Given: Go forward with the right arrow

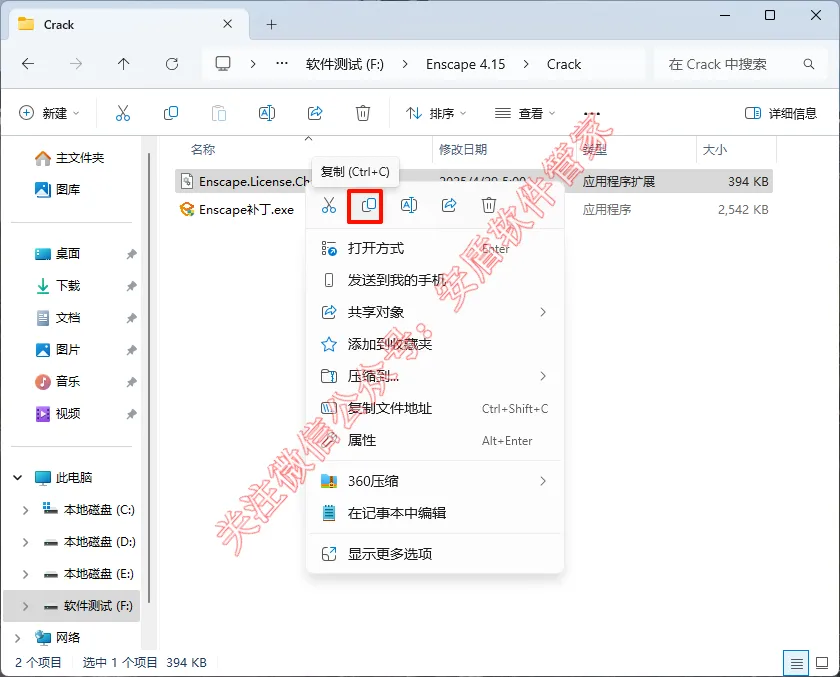Looking at the screenshot, I should [x=76, y=64].
